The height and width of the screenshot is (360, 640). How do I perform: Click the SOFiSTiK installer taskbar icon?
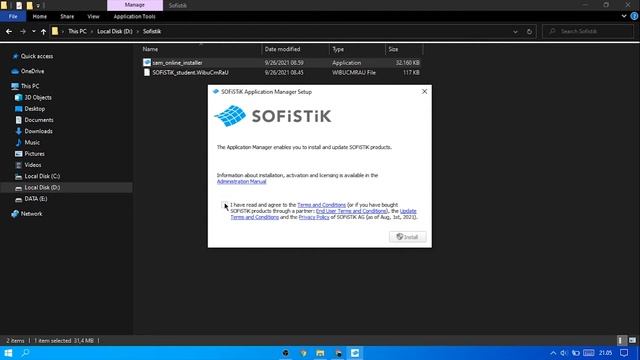click(355, 353)
